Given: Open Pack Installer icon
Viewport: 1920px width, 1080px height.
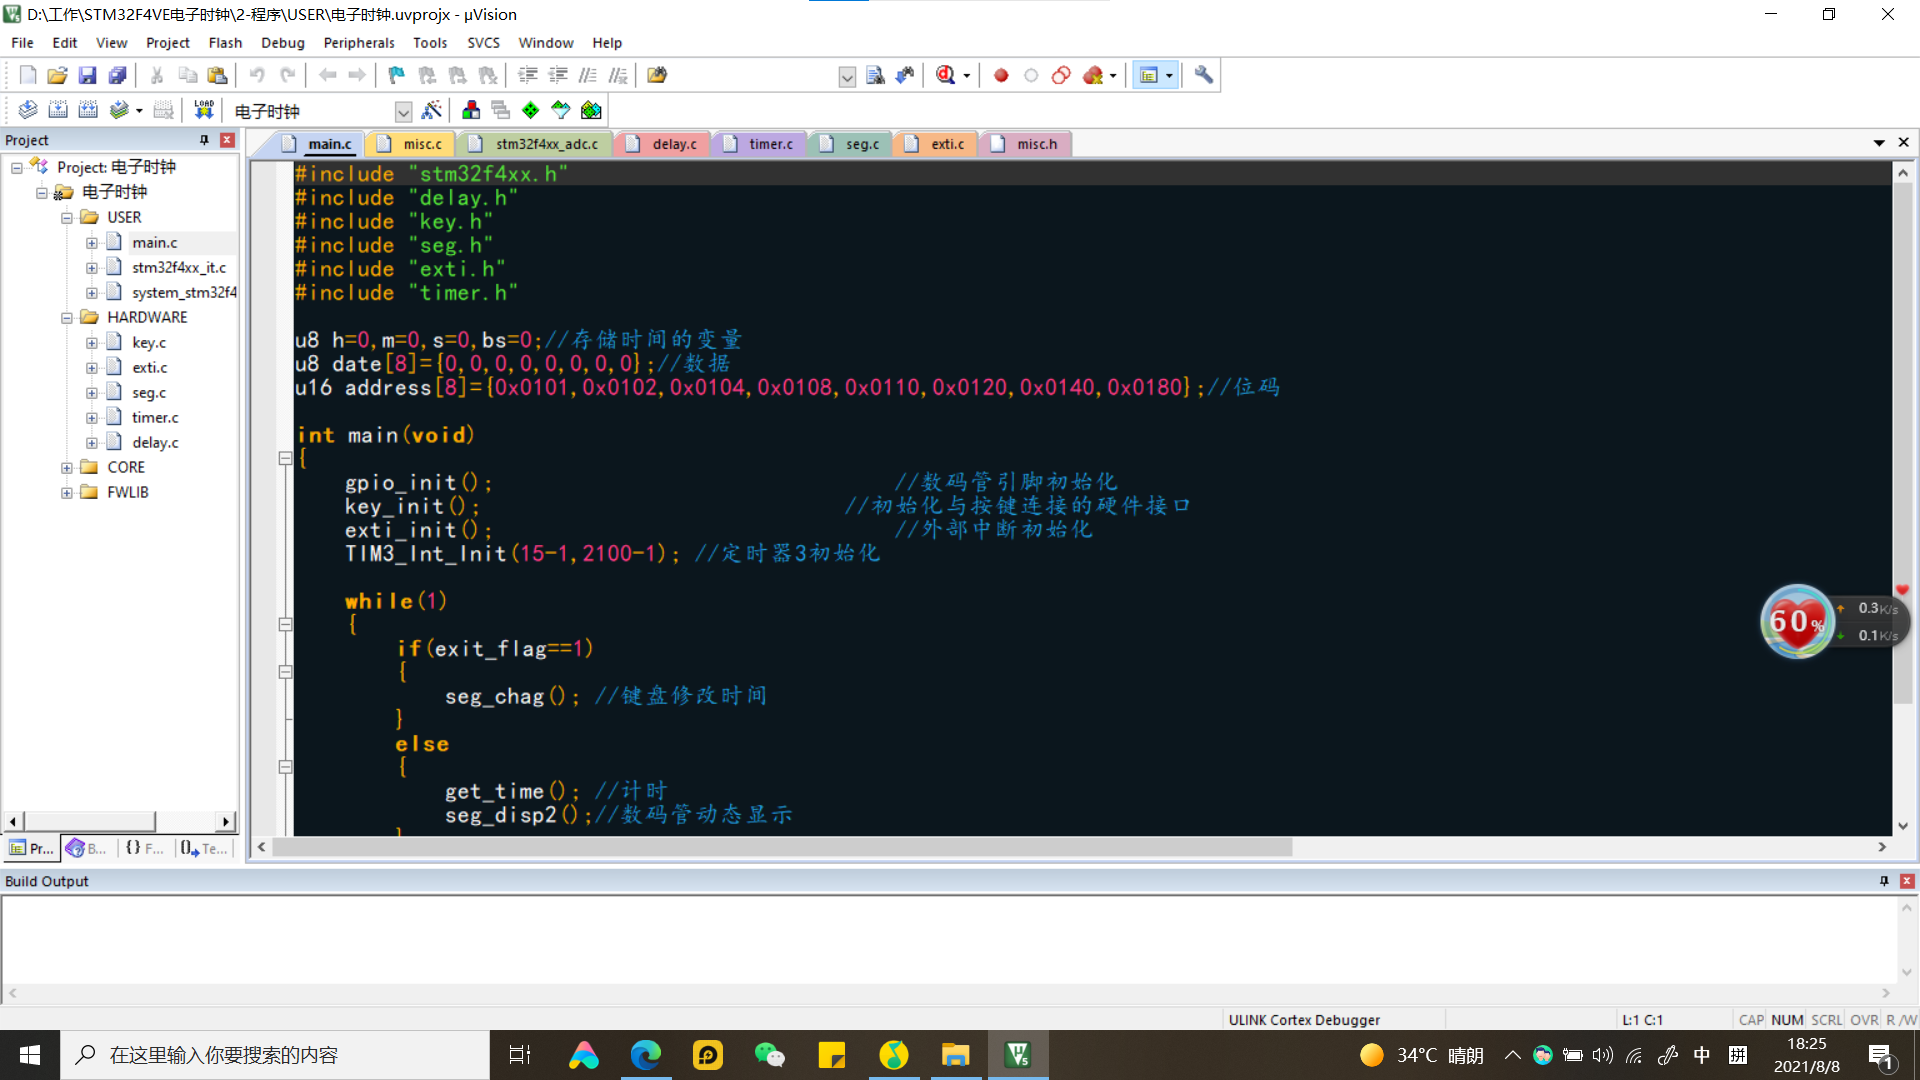Looking at the screenshot, I should click(591, 110).
